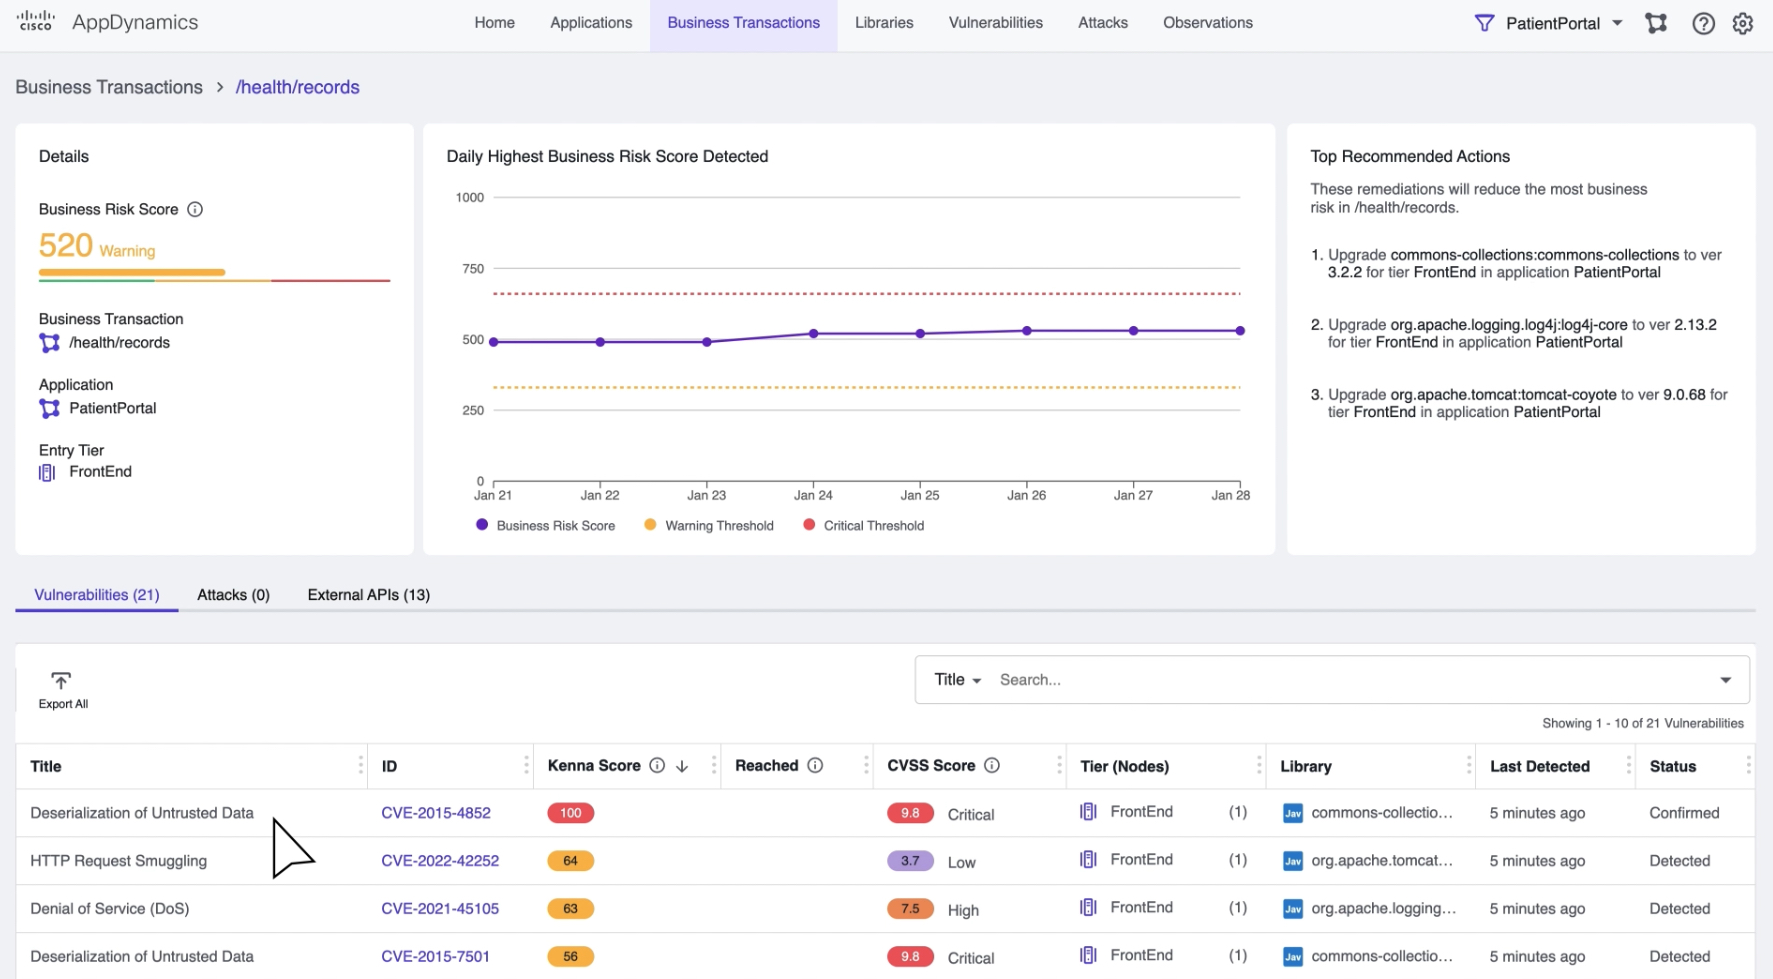Open the settings gear icon
The width and height of the screenshot is (1773, 979).
pyautogui.click(x=1743, y=23)
